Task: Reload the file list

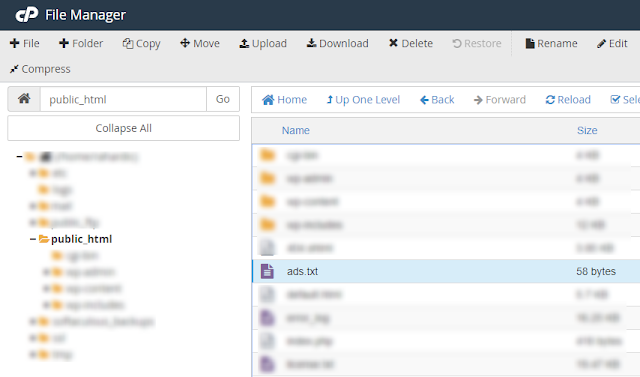Action: coord(568,100)
